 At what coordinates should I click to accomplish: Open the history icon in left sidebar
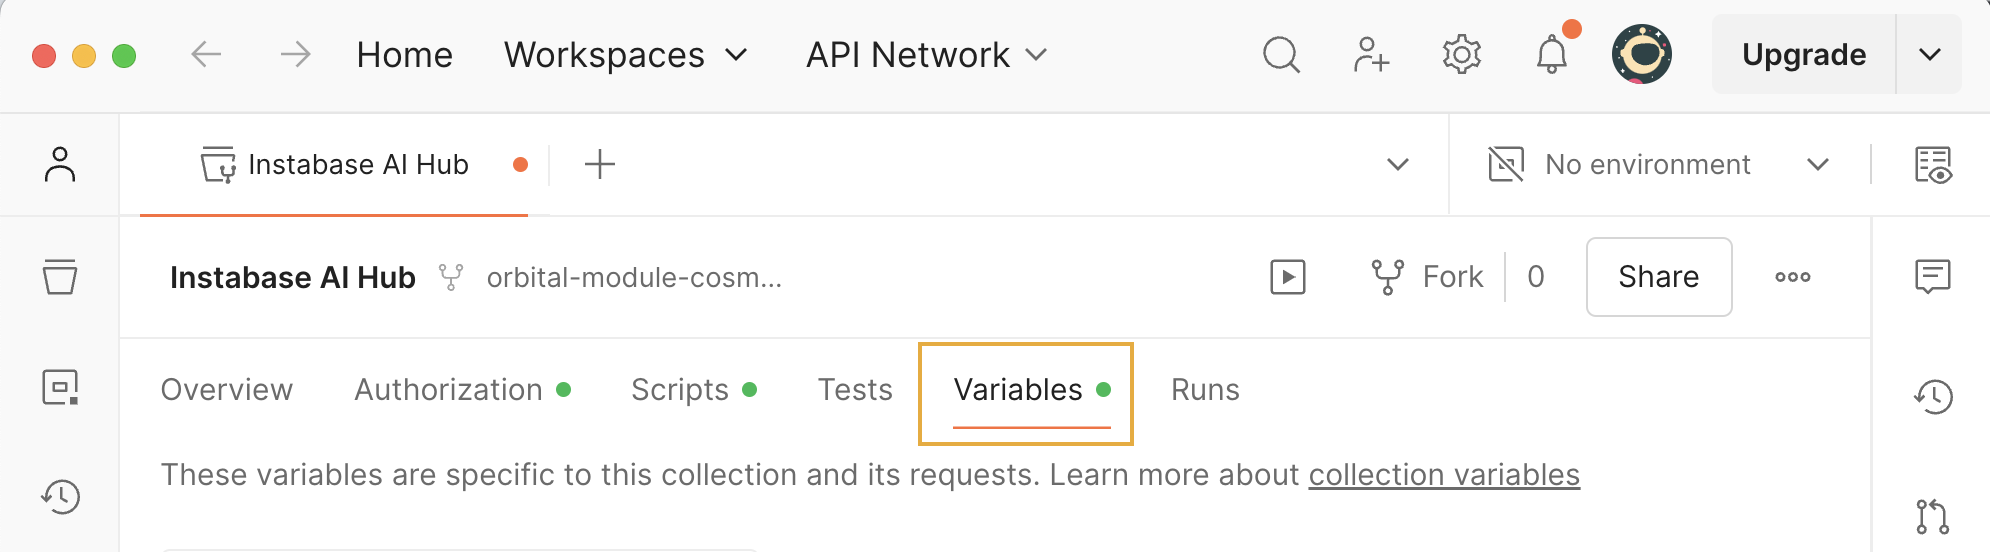coord(60,496)
